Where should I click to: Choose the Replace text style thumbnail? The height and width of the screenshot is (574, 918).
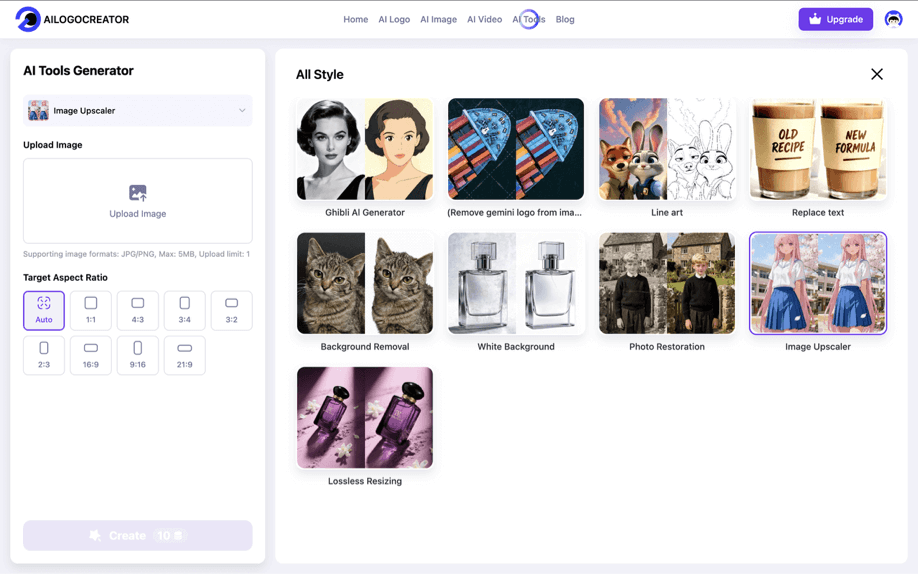[x=818, y=149]
